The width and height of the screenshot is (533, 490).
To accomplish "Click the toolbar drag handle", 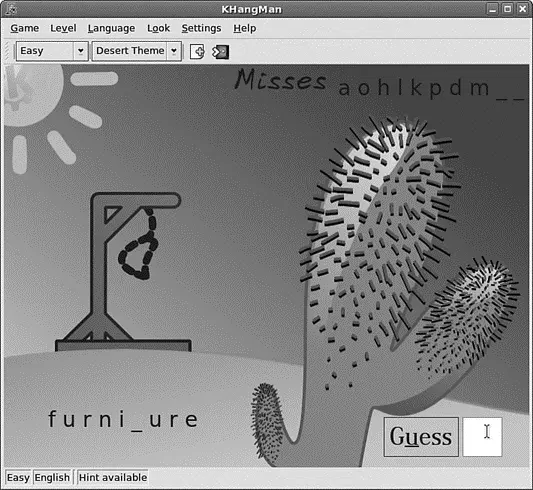I will [8, 52].
